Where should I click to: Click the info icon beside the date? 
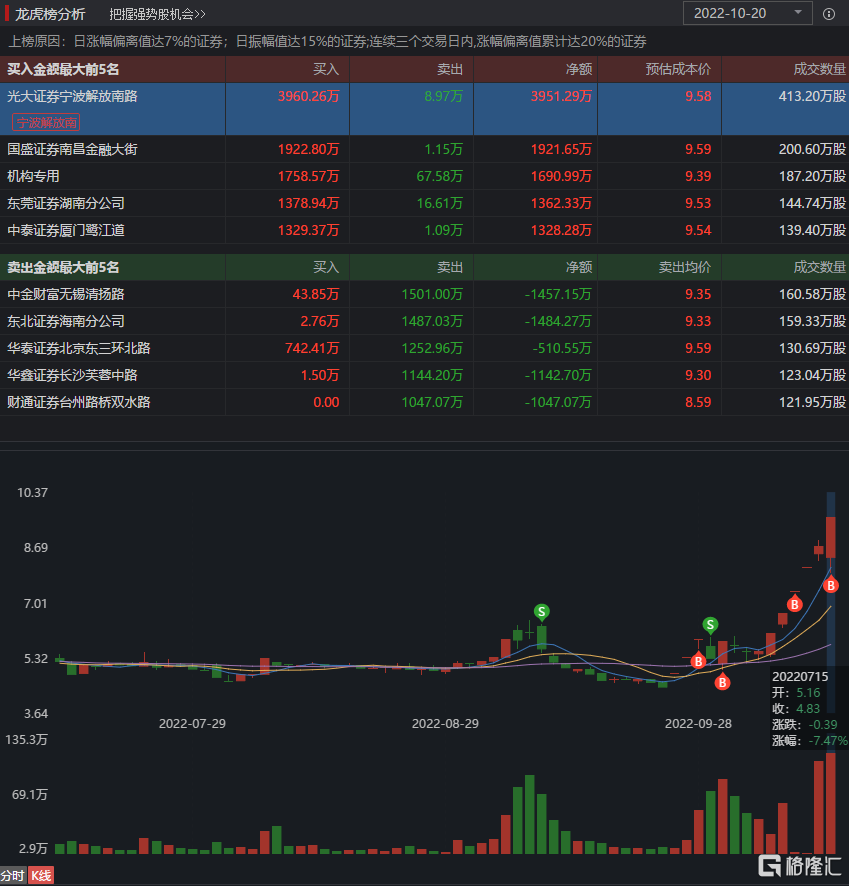pyautogui.click(x=829, y=14)
